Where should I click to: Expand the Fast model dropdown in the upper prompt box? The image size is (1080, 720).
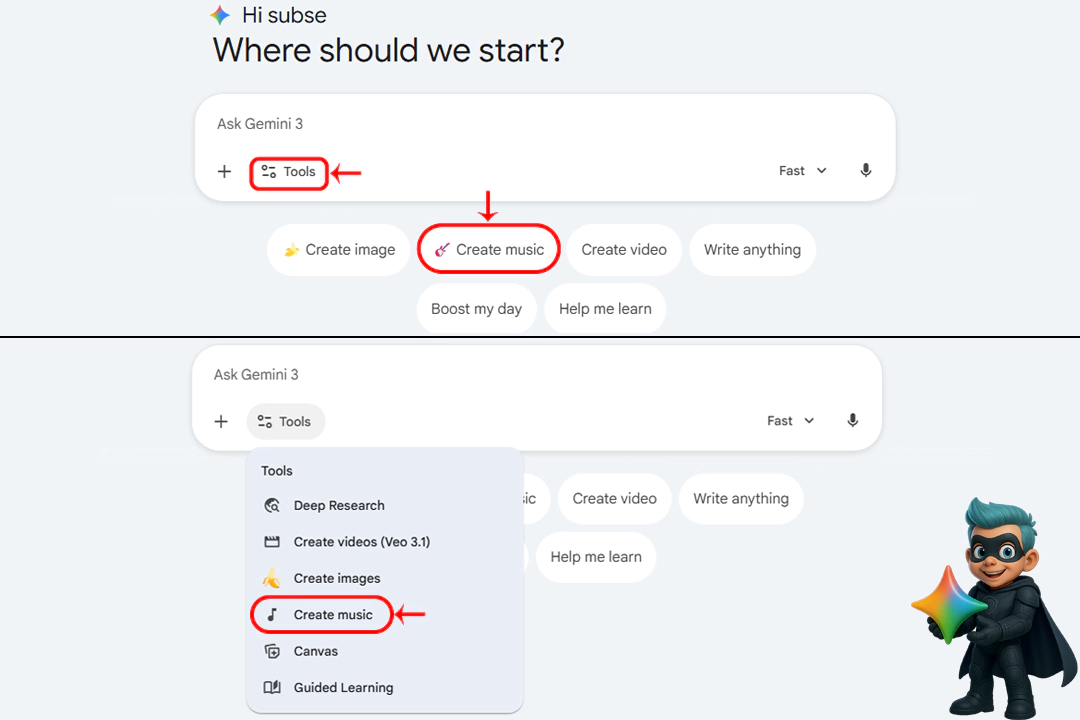(x=803, y=171)
